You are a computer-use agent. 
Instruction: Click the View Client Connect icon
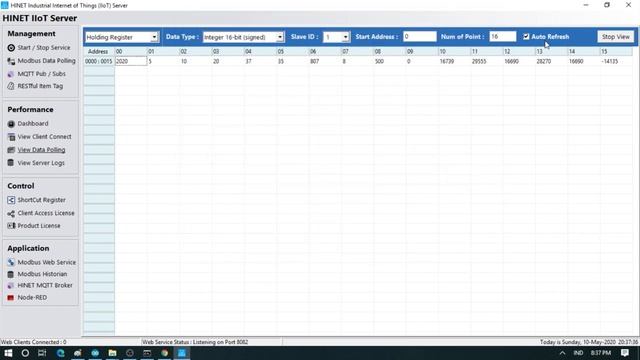click(11, 137)
